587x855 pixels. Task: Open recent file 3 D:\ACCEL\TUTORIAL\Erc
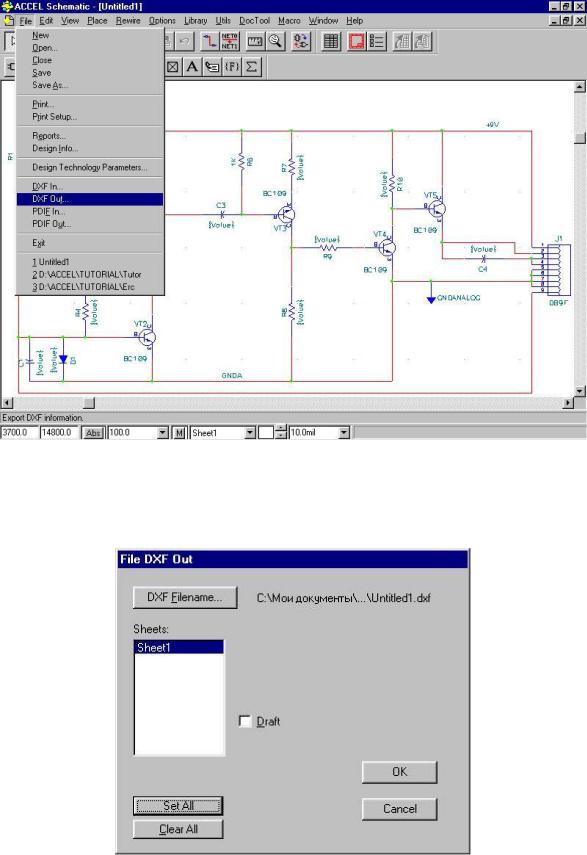pyautogui.click(x=90, y=287)
